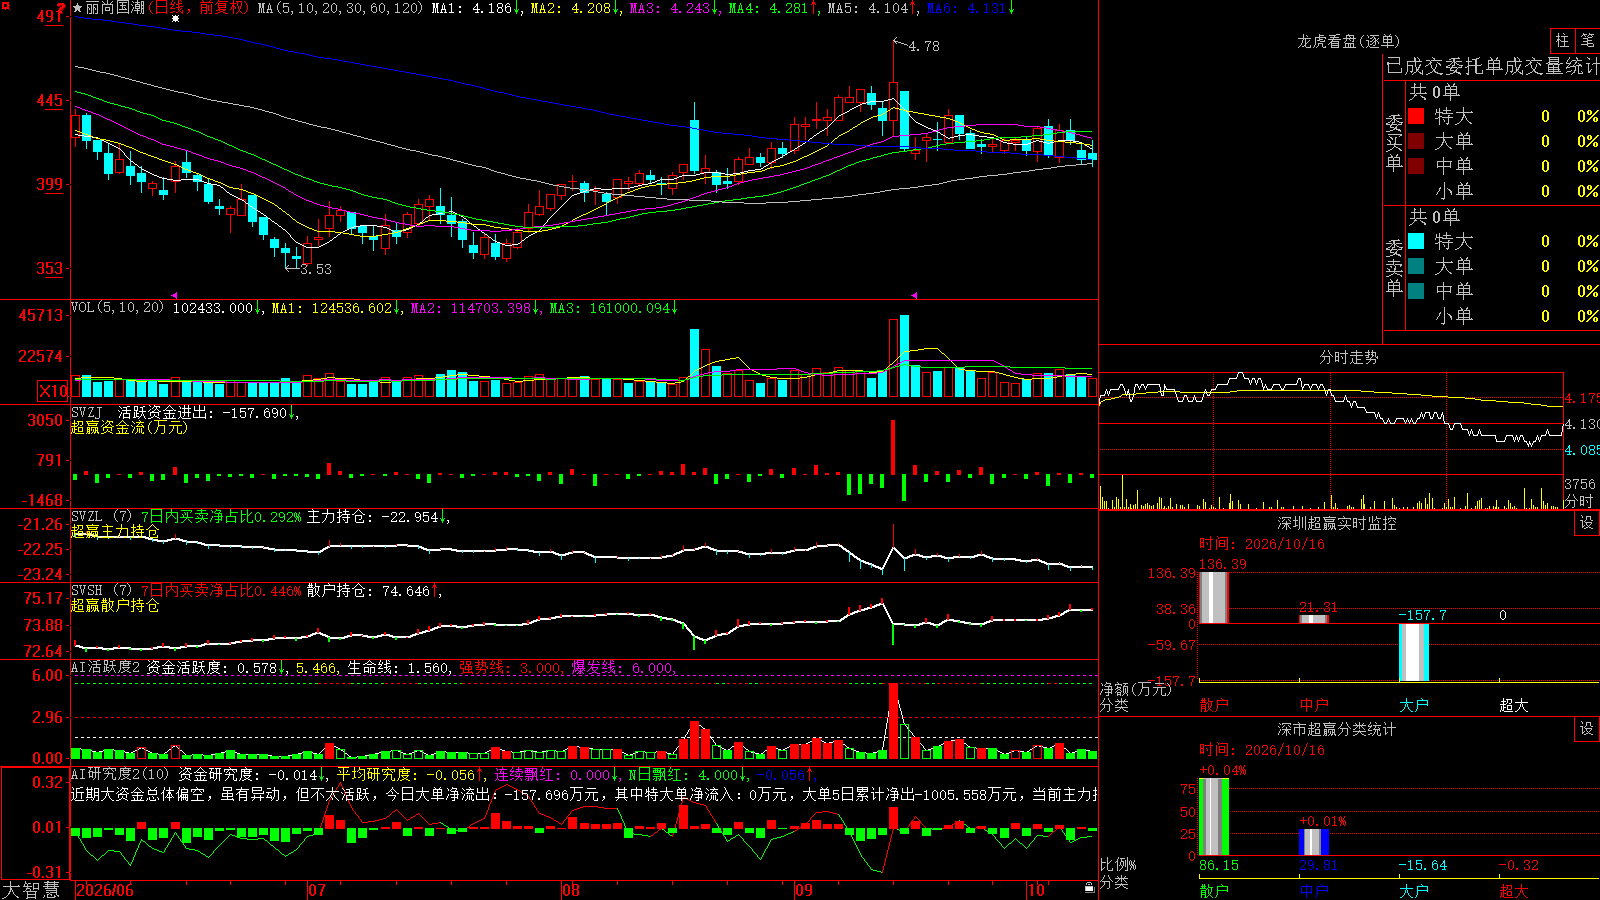Click the 超赢资金流(万元) label
Screen dimensions: 1600x900
[x=129, y=427]
